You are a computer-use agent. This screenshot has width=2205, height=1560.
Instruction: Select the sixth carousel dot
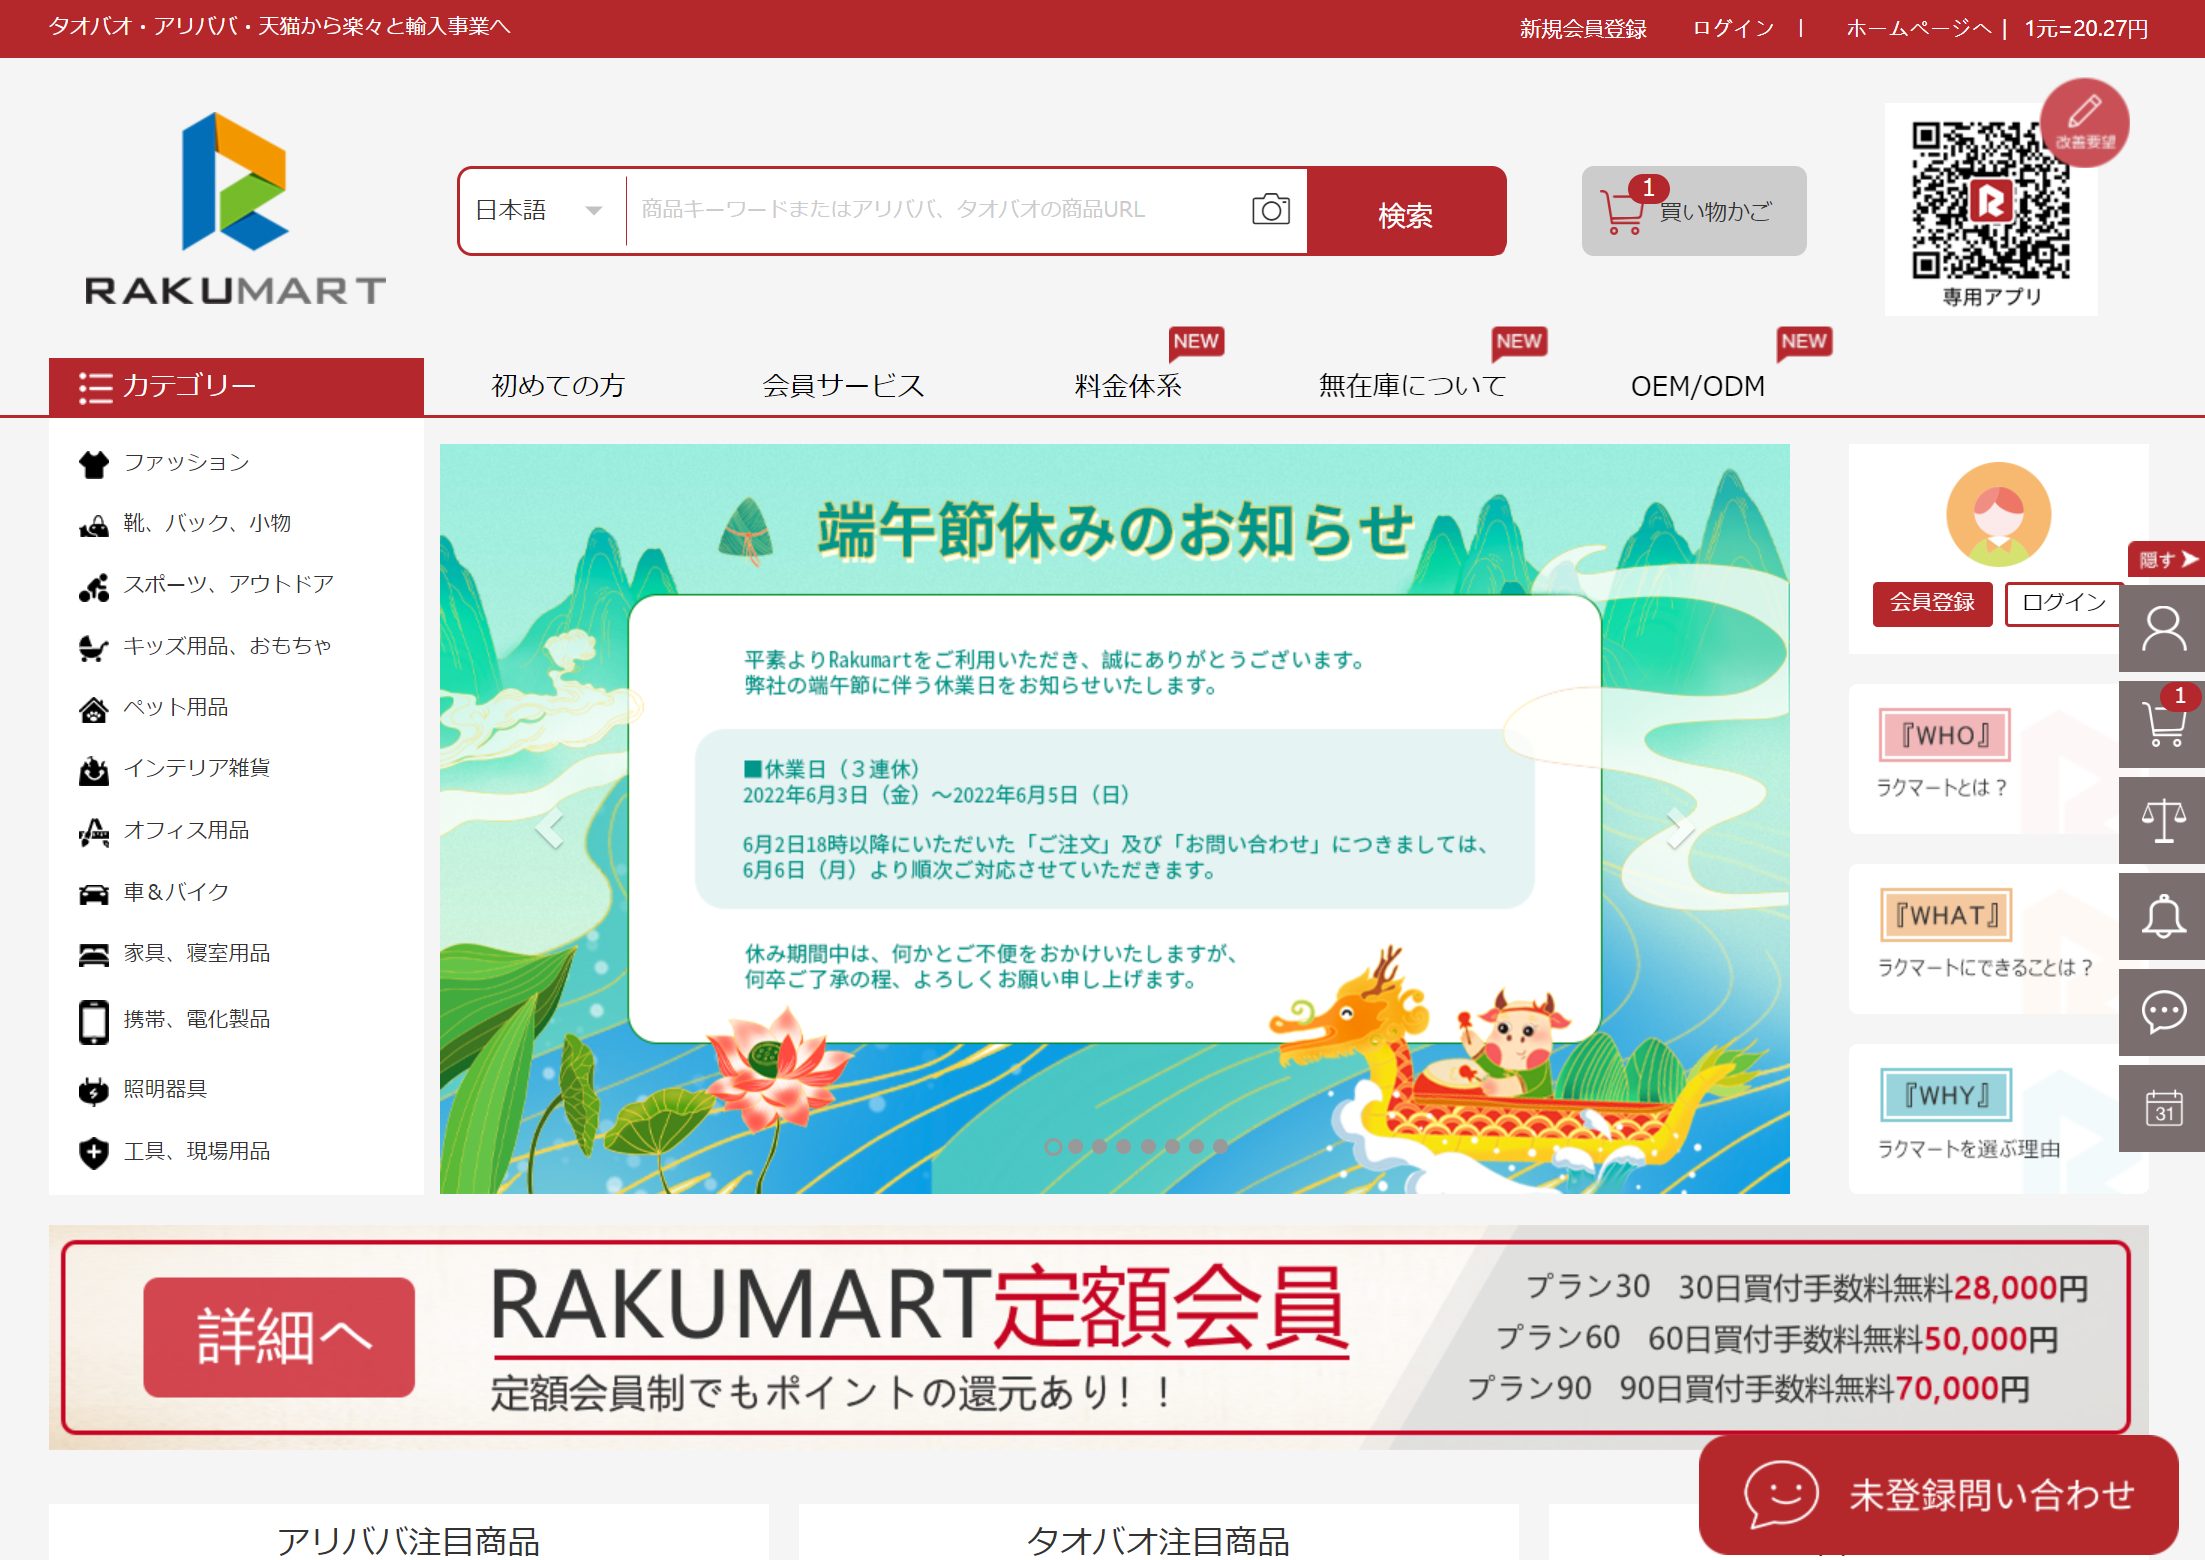click(x=1172, y=1147)
